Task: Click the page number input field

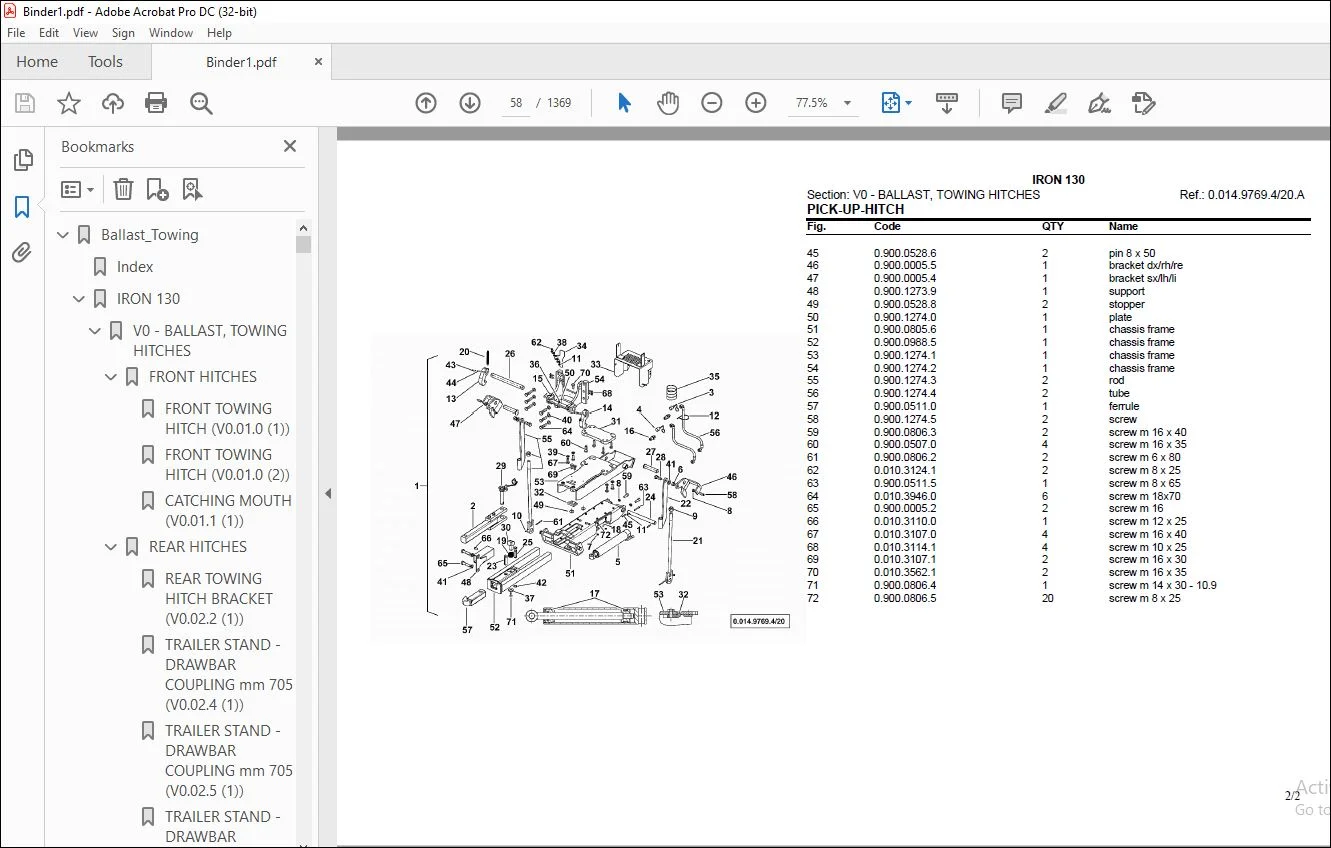Action: [516, 103]
